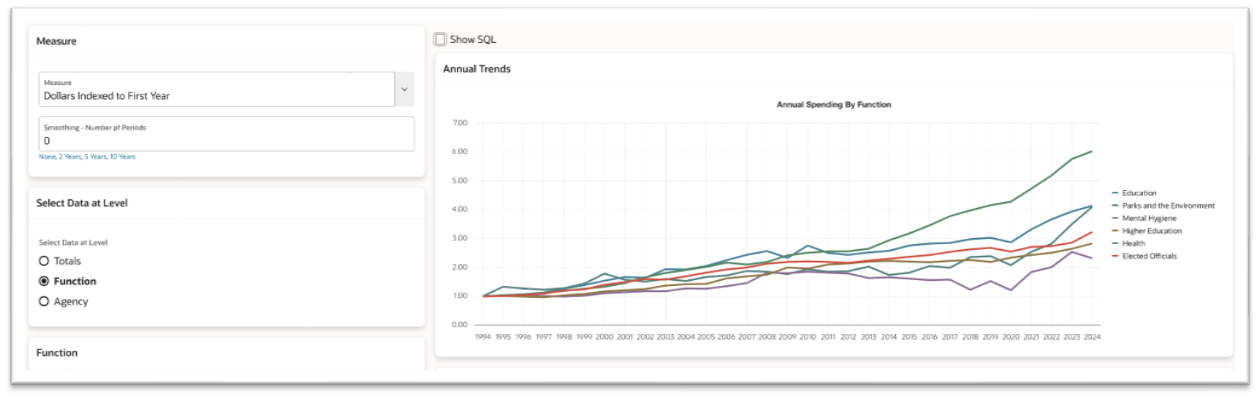This screenshot has height=398, width=1260.
Task: Click the Select Data at Level panel heading
Action: pos(82,203)
